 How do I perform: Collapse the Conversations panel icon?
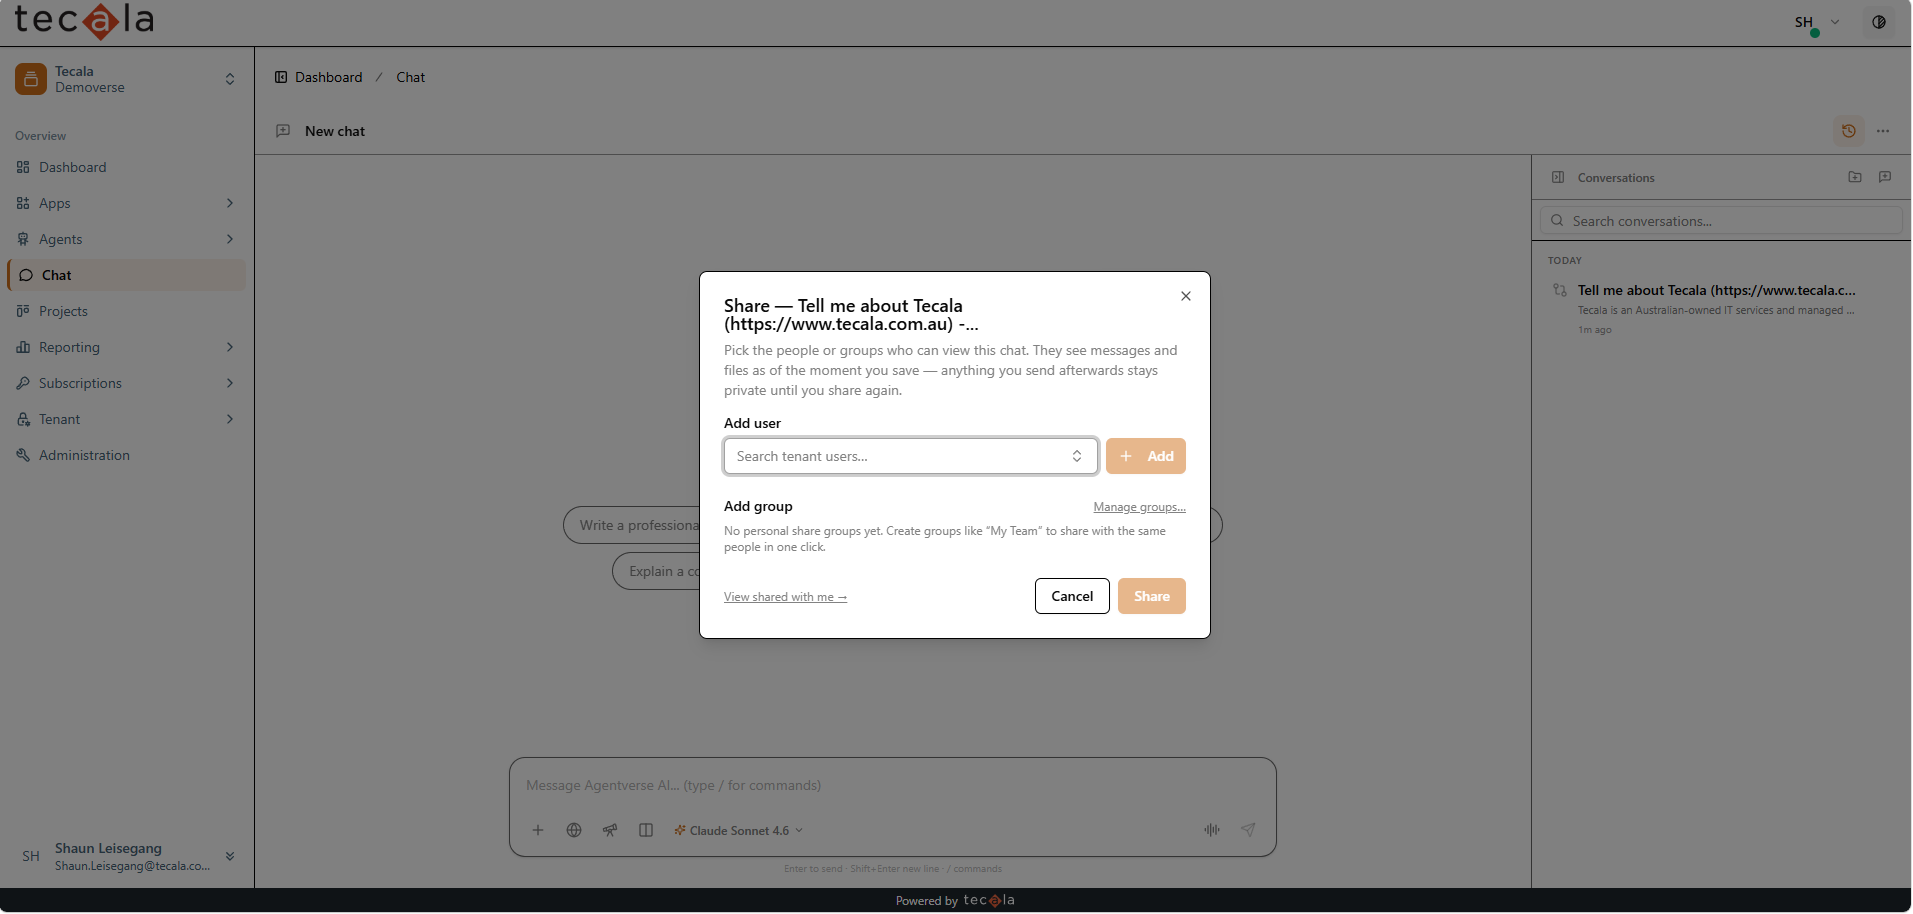tap(1558, 177)
